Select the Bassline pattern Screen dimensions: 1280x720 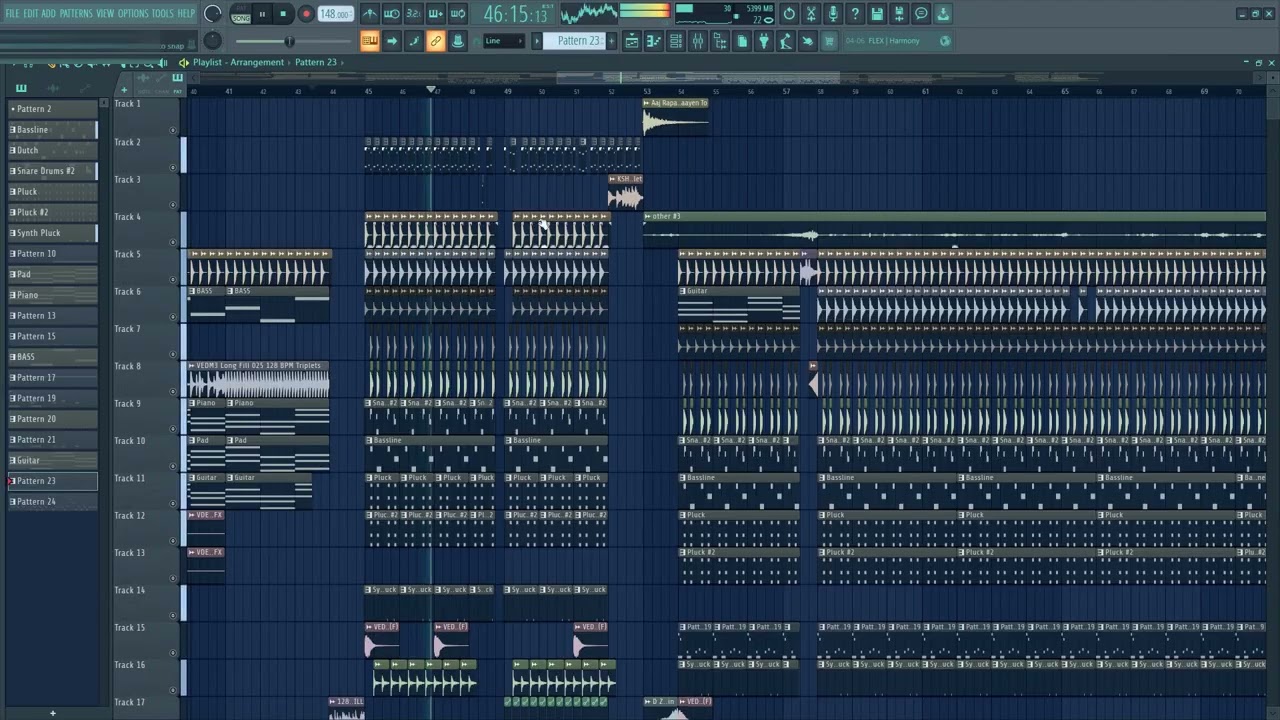pyautogui.click(x=52, y=130)
